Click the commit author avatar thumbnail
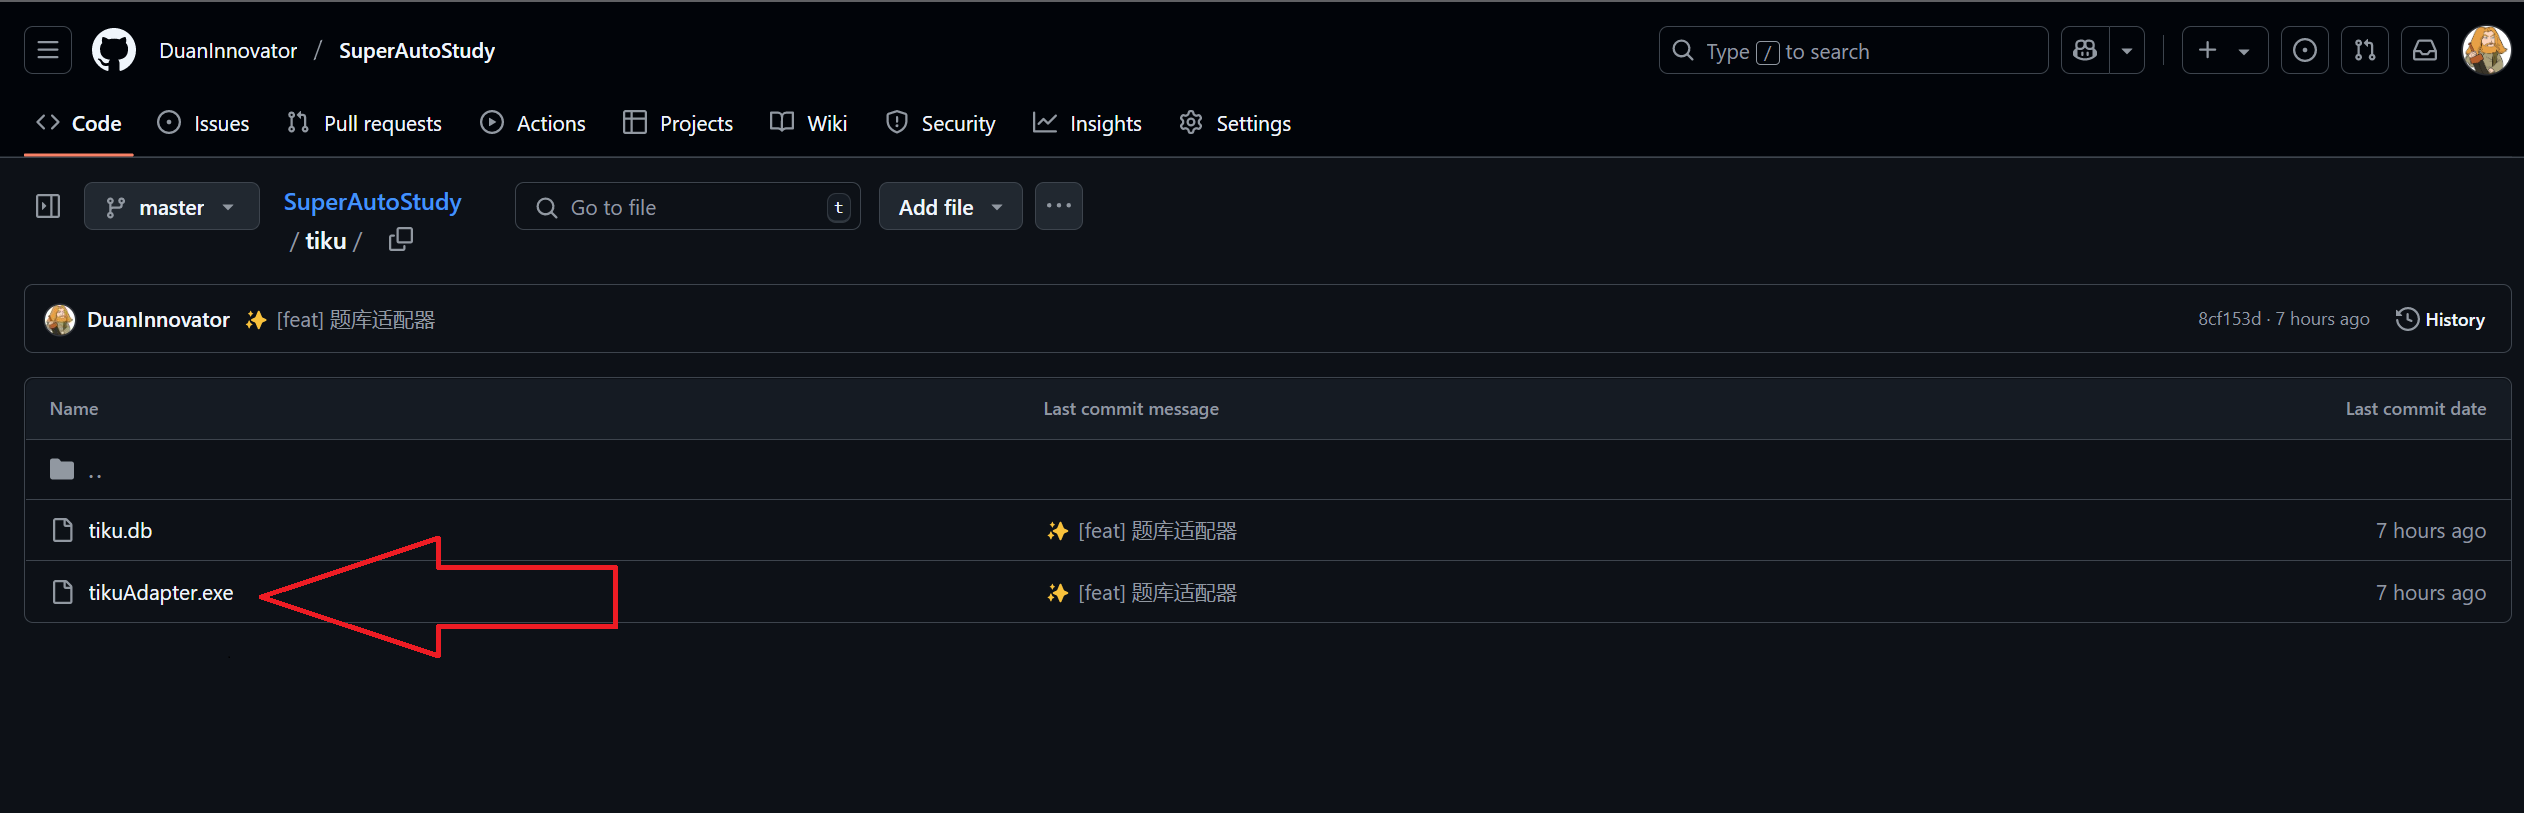This screenshot has width=2524, height=813. coord(60,319)
